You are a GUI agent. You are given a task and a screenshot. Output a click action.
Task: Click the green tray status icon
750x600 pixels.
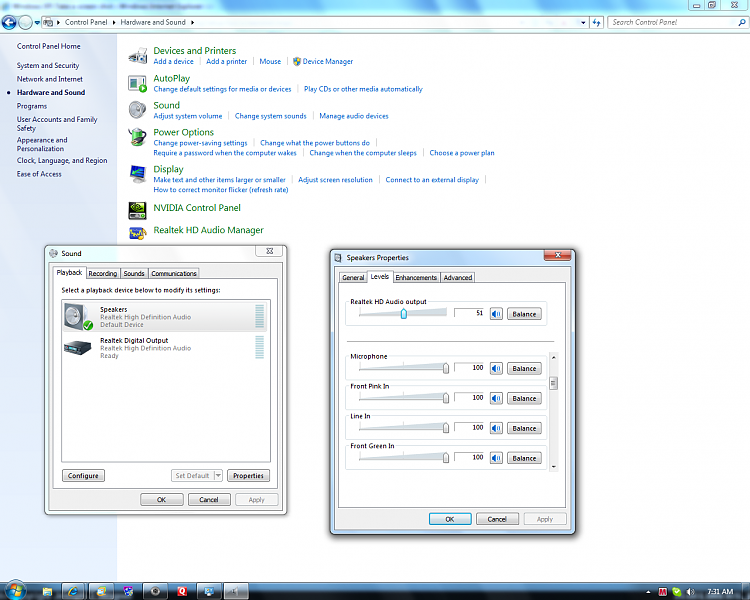676,592
